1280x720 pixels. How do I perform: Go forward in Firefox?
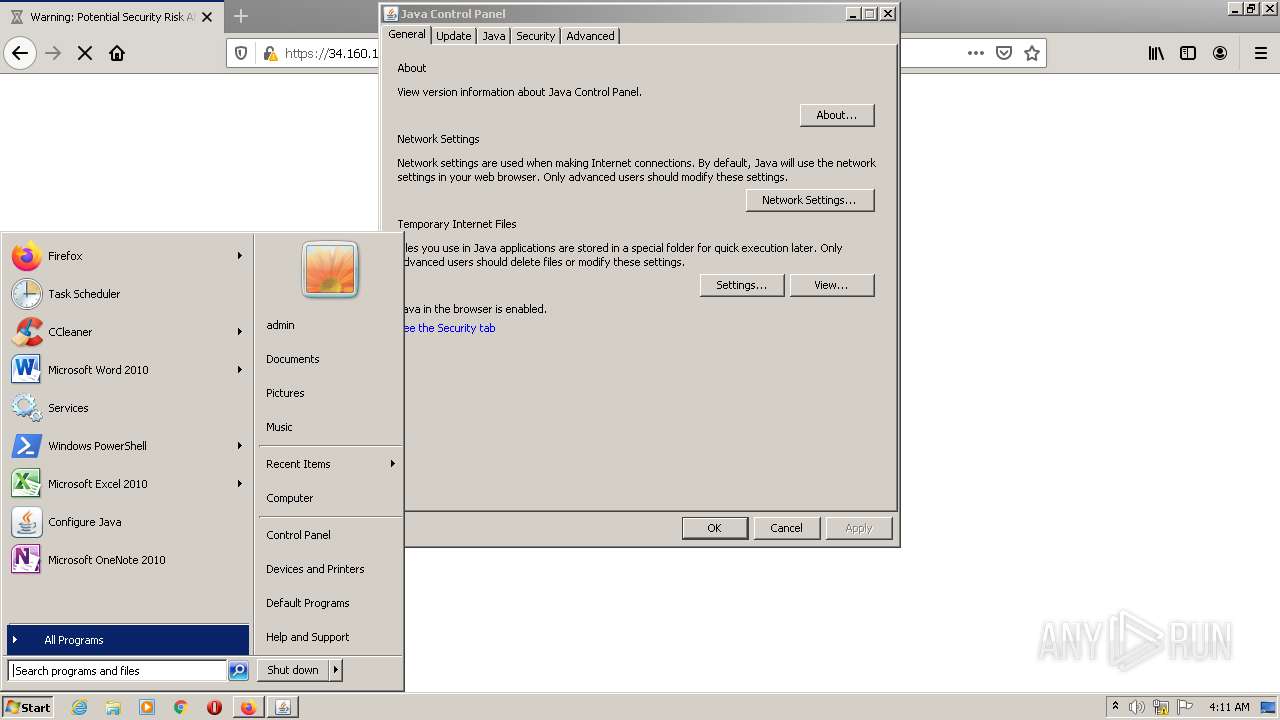coord(53,53)
